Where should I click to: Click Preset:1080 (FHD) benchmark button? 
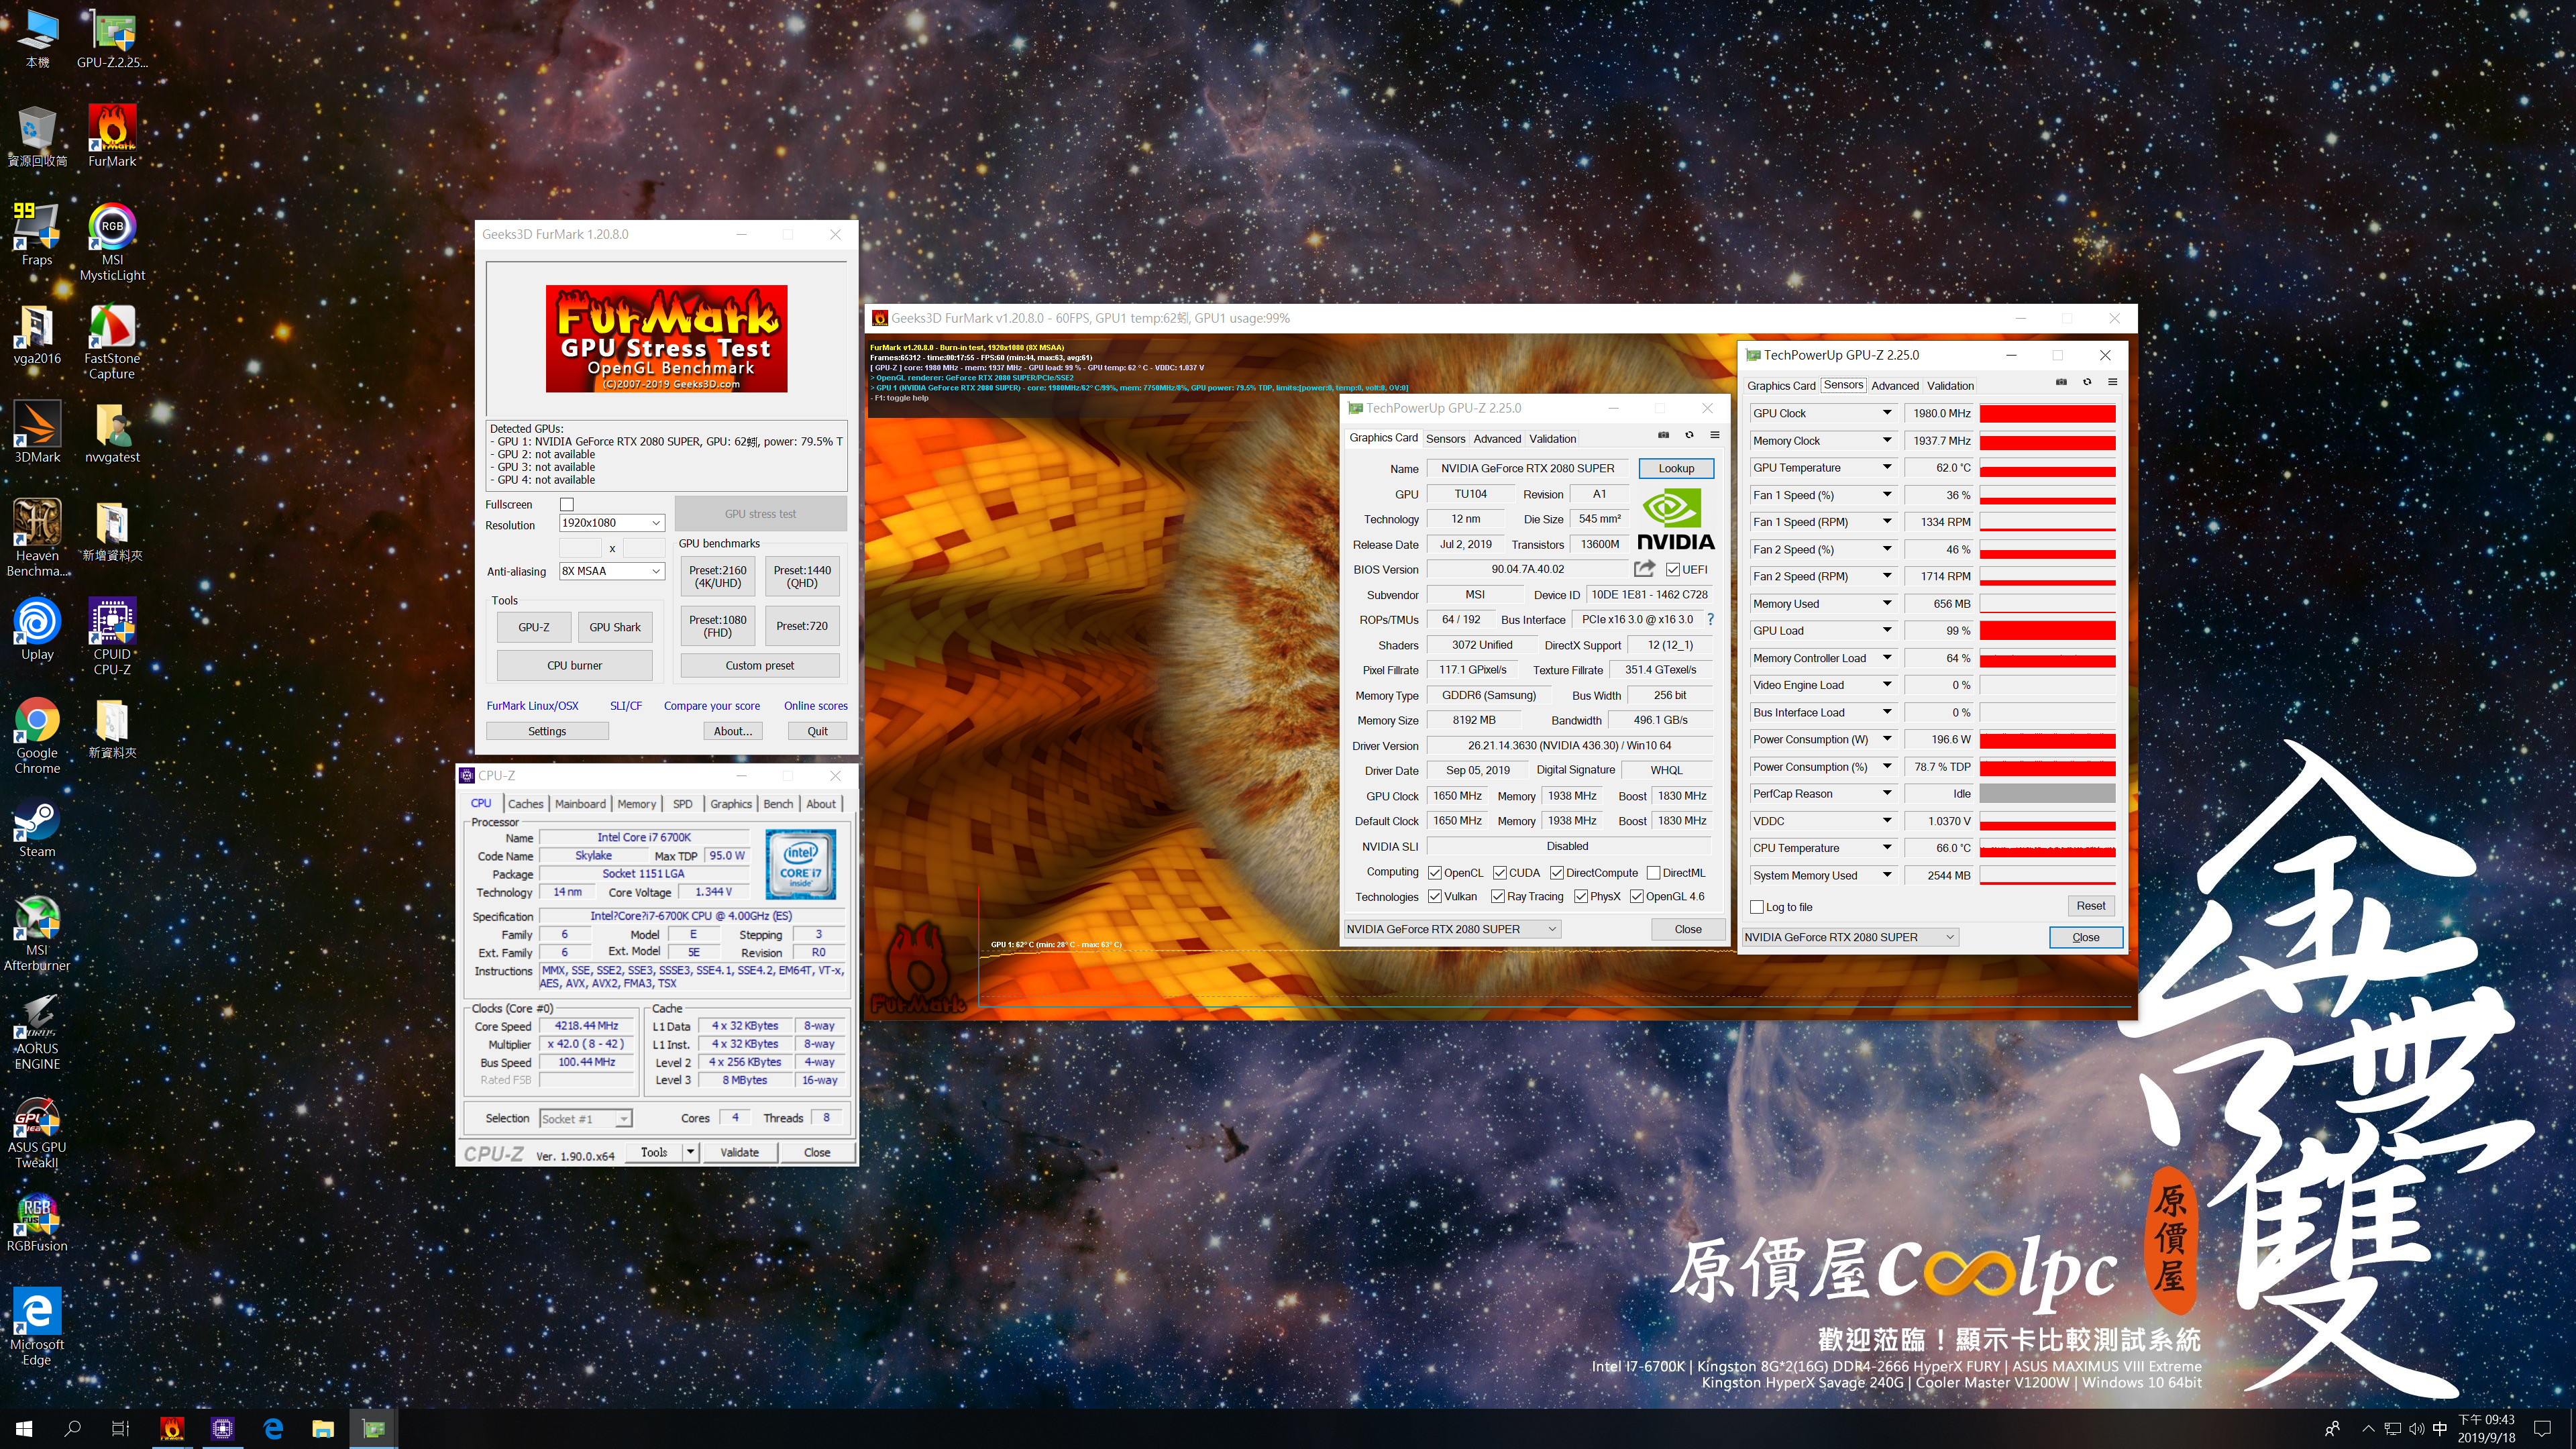(x=718, y=626)
